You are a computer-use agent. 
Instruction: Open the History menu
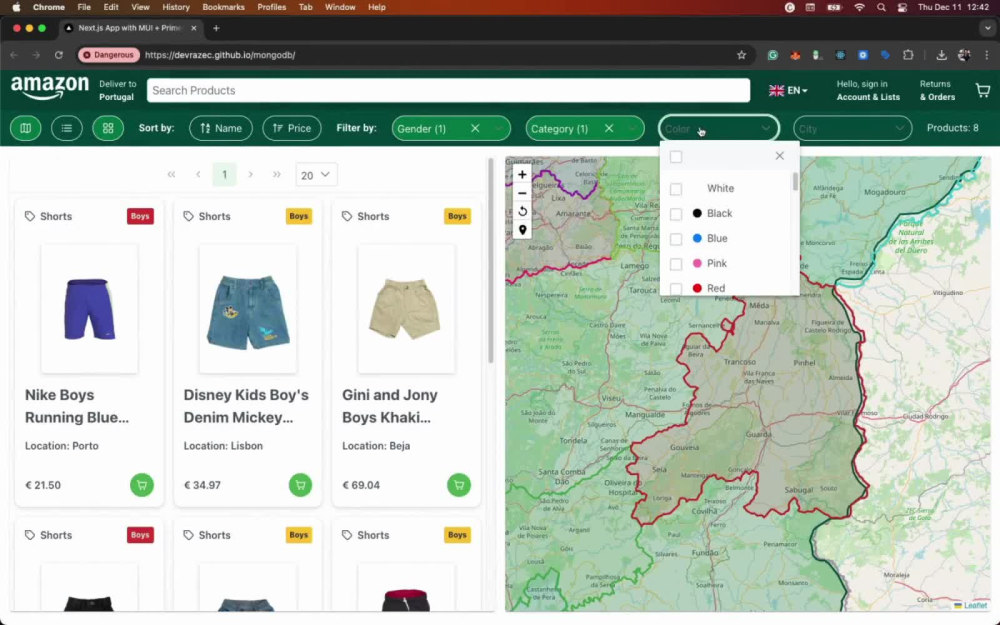click(175, 7)
